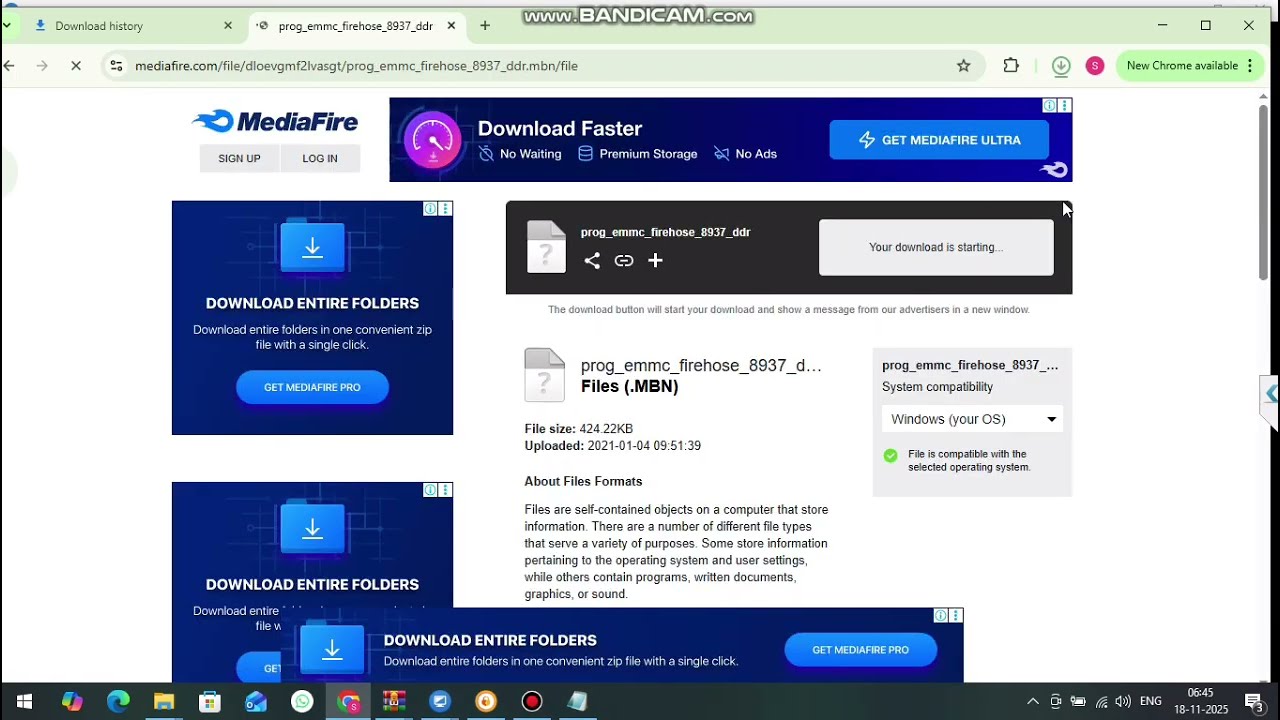1280x720 pixels.
Task: Open Outlook from taskbar
Action: [x=256, y=702]
